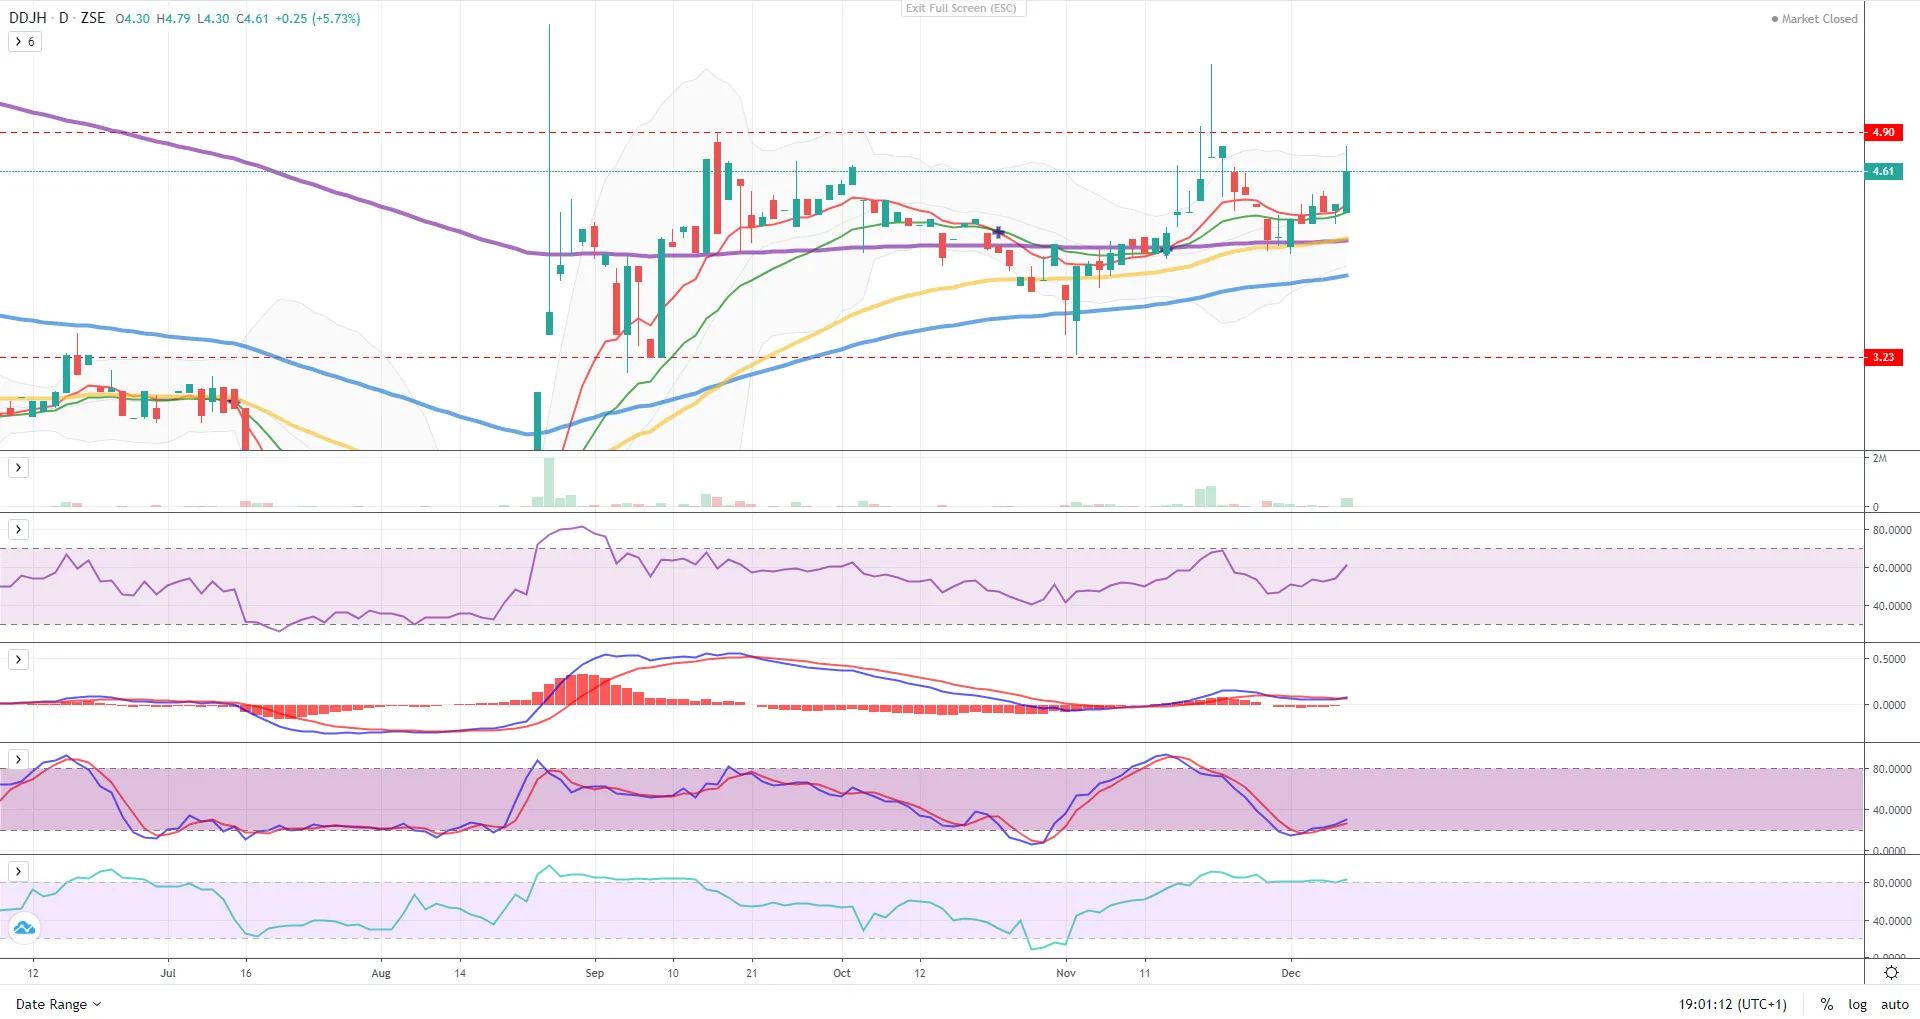The image size is (1920, 1019).
Task: Expand the volume pane legend chevron
Action: 18,468
